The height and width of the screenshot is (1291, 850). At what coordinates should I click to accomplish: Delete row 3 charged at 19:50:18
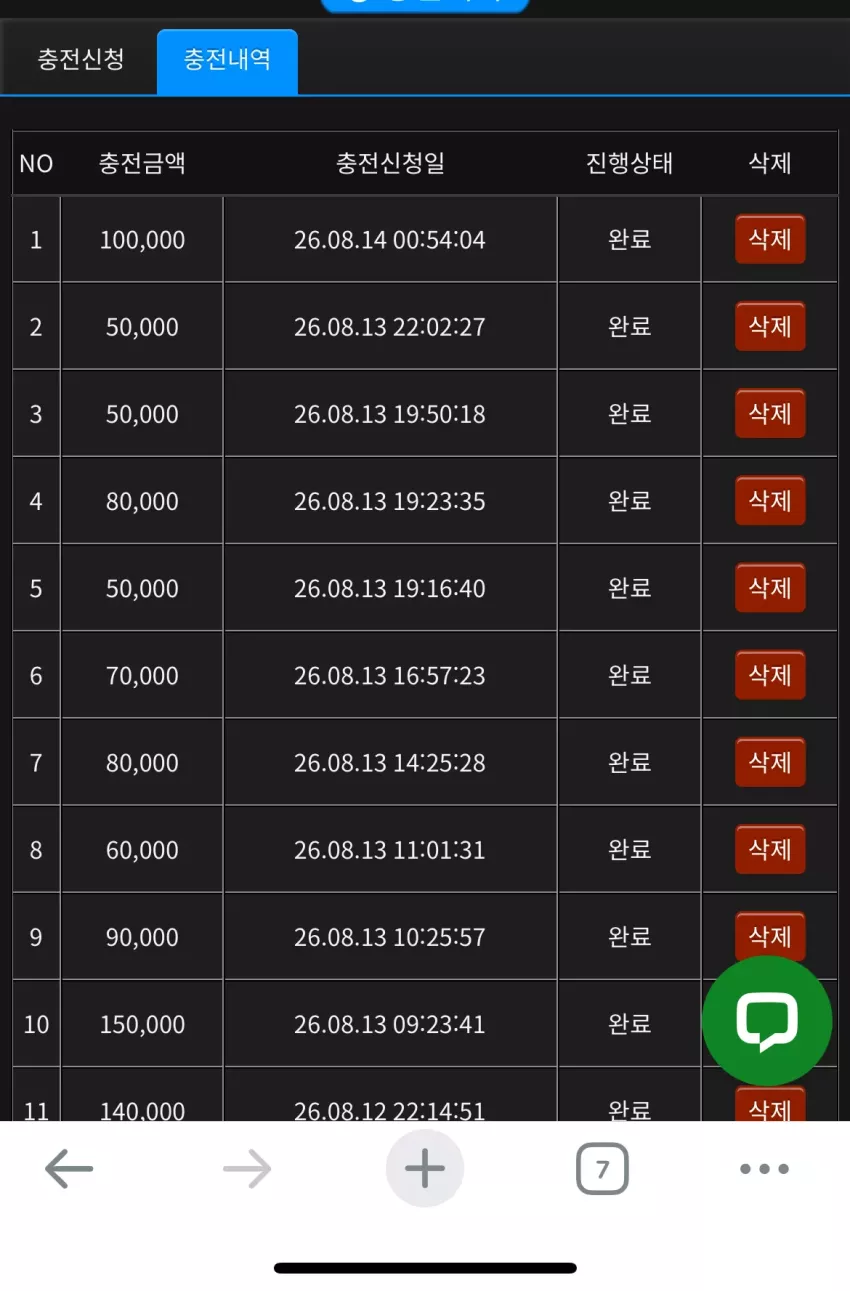(770, 413)
